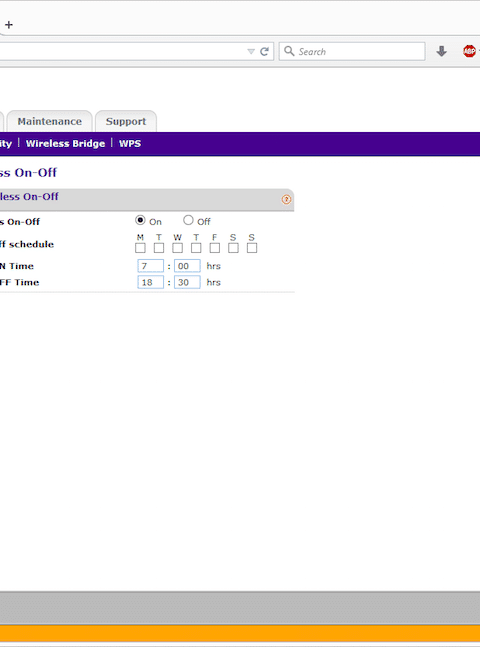Open the Wireless Bridge submenu item

pos(65,144)
